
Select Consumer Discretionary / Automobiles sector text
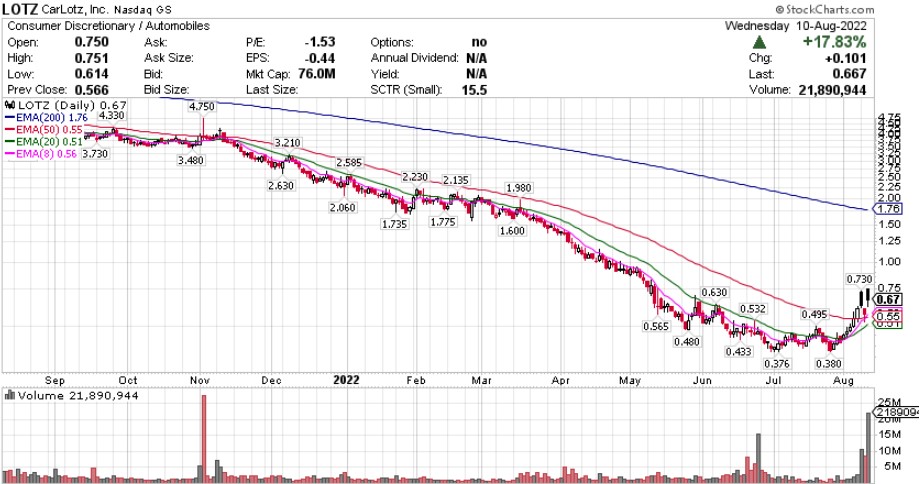108,26
